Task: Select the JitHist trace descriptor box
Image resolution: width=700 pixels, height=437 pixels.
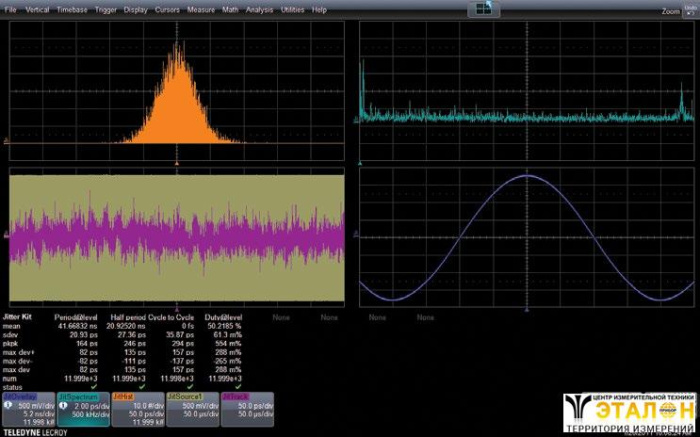Action: click(136, 409)
